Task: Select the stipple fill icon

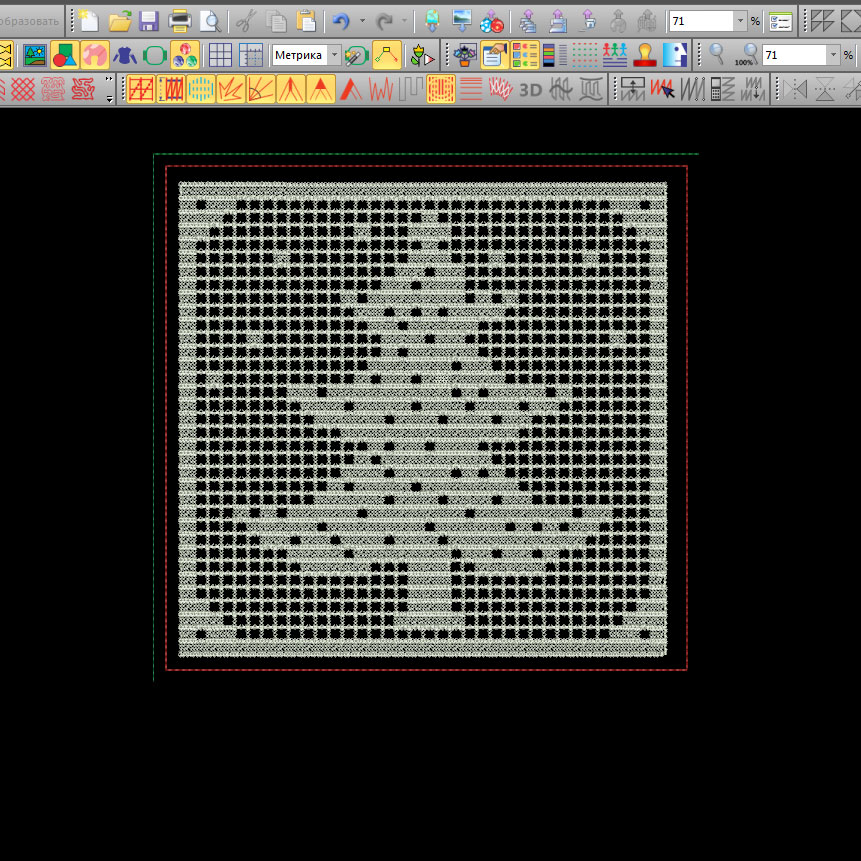Action: click(x=53, y=89)
